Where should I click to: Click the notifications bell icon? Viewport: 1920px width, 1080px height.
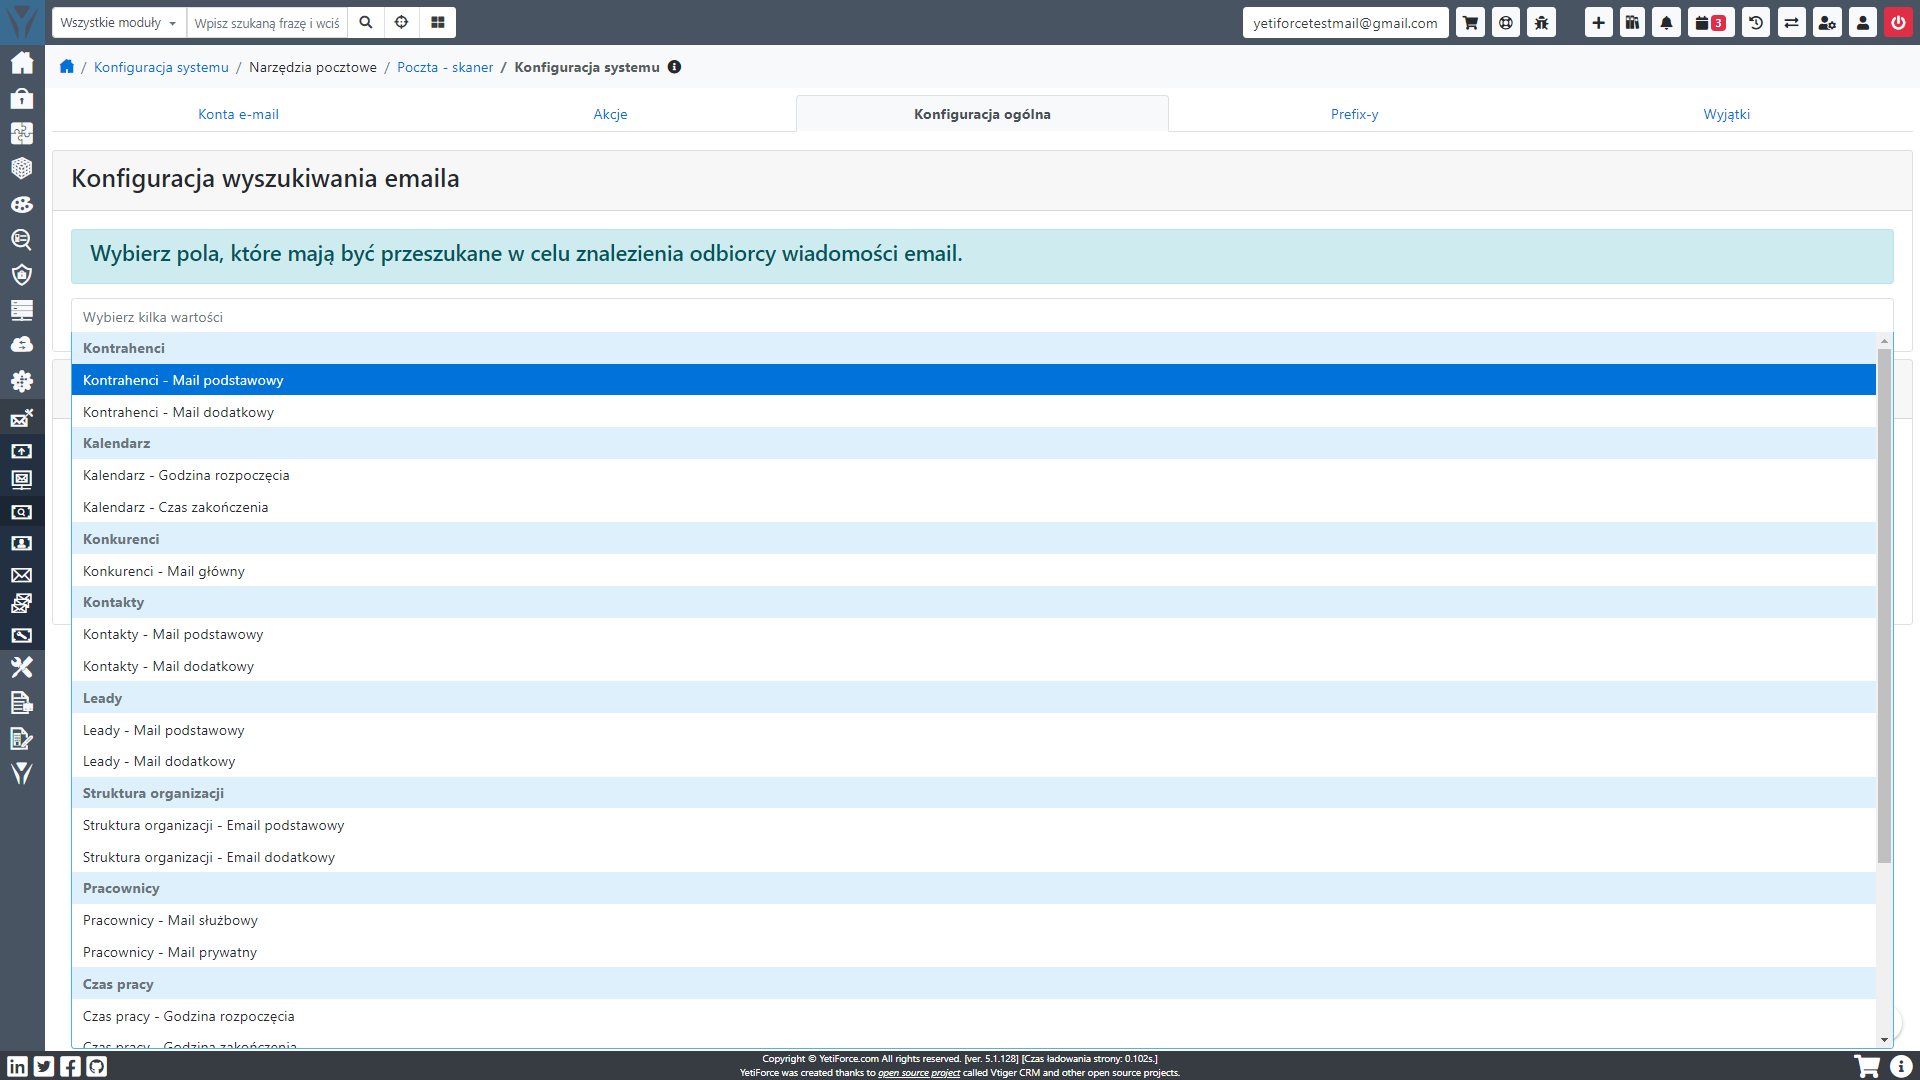(x=1666, y=23)
